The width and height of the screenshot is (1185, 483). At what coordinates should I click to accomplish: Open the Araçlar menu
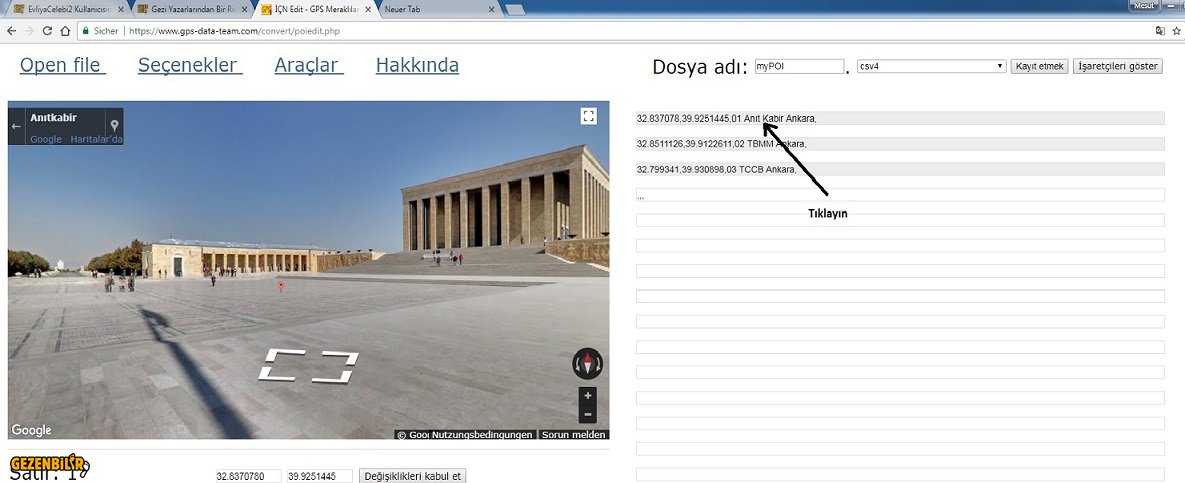click(x=309, y=66)
